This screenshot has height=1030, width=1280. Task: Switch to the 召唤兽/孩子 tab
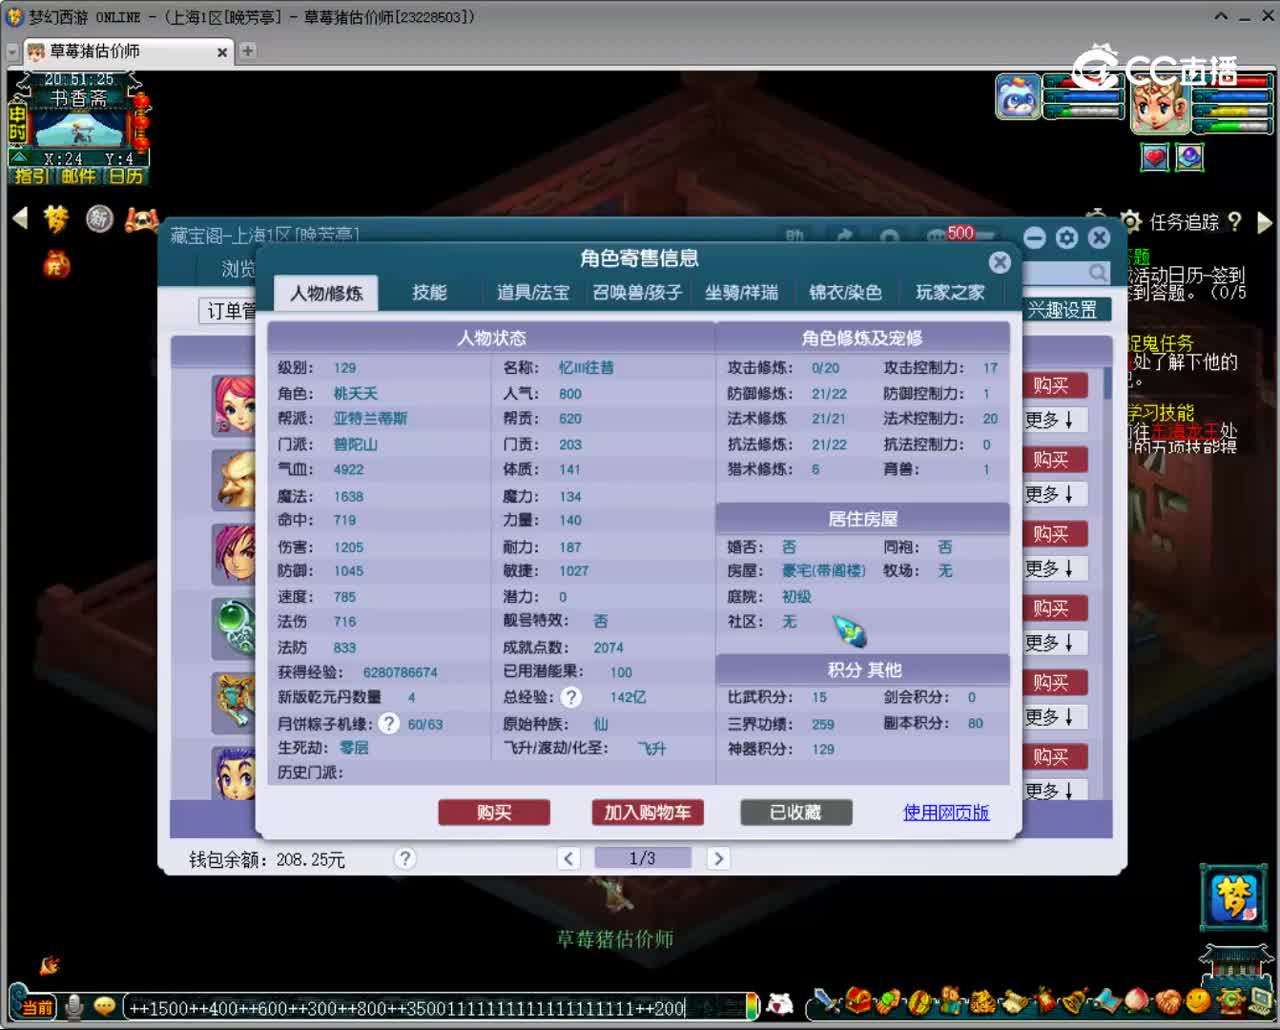(x=637, y=292)
